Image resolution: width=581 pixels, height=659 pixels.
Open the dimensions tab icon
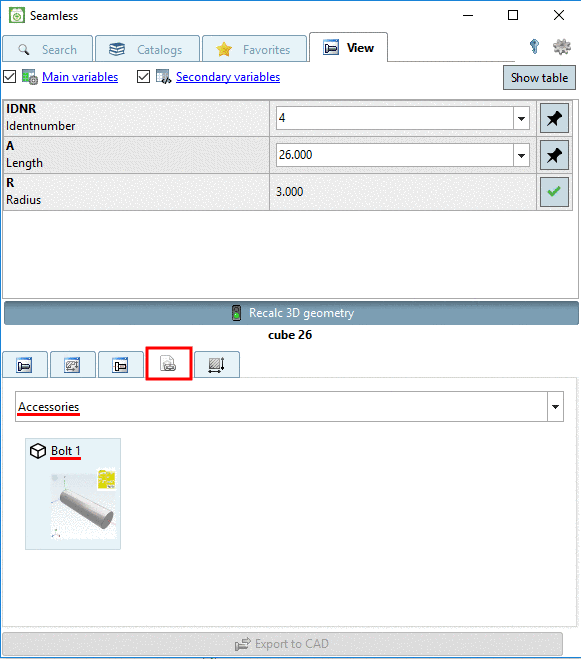point(217,365)
